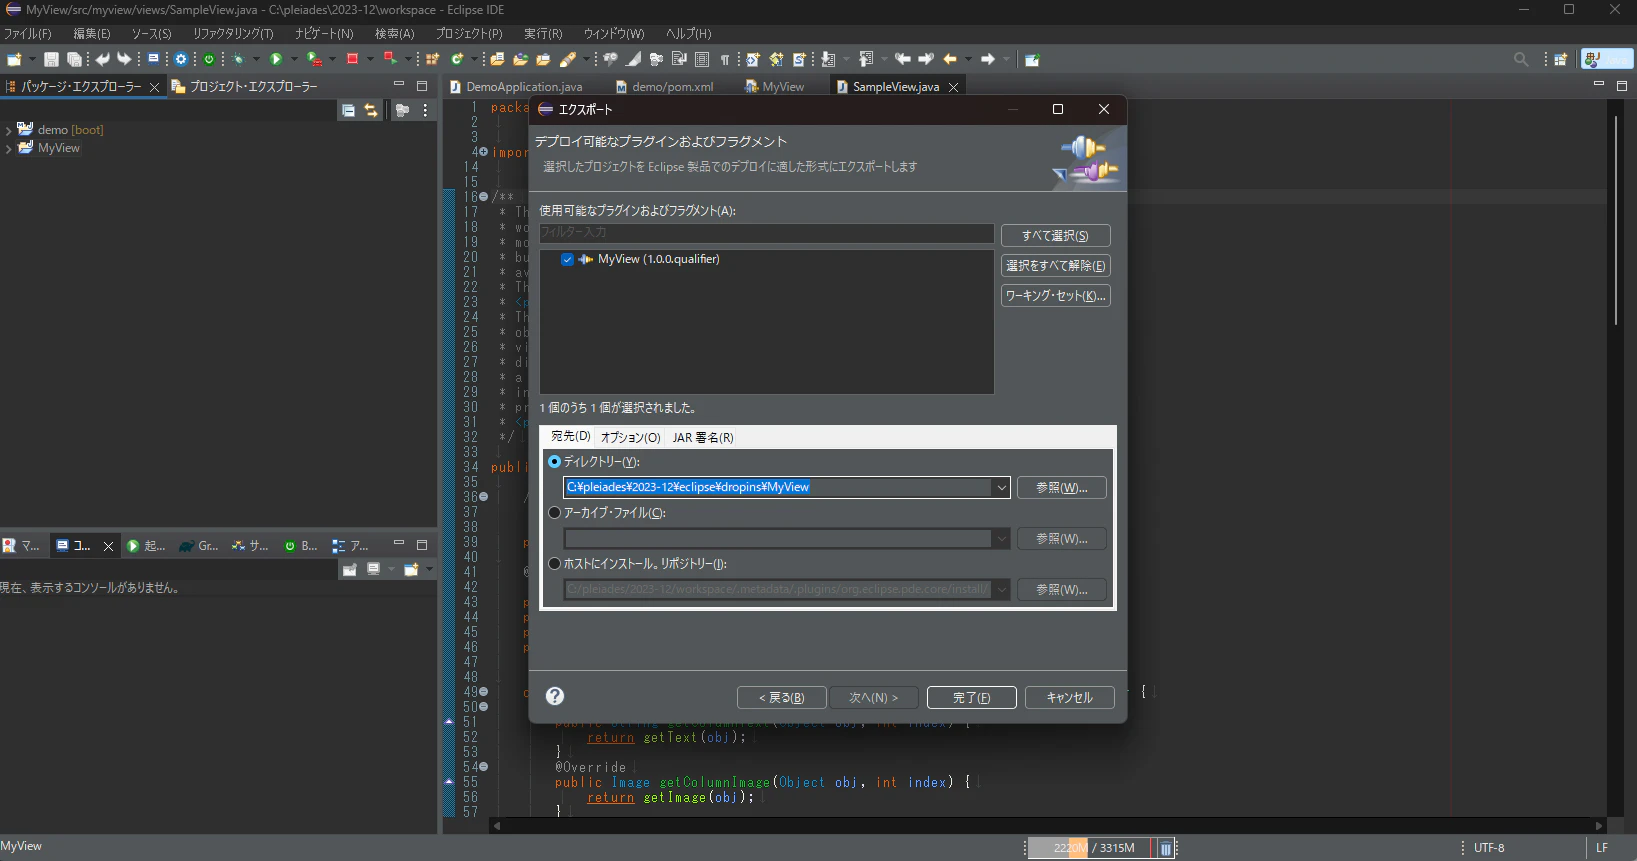Select the ホストにインストール radio button

coord(555,564)
